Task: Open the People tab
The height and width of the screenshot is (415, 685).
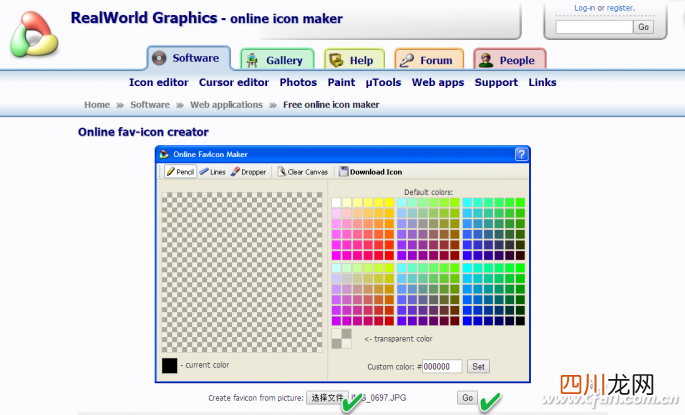Action: pyautogui.click(x=509, y=60)
